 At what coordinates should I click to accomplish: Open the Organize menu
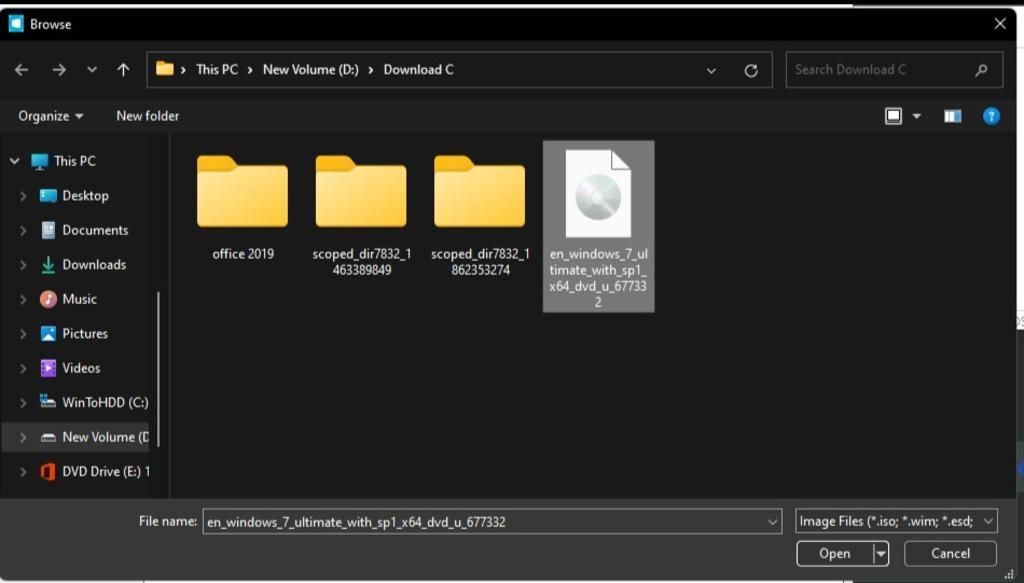pos(50,116)
